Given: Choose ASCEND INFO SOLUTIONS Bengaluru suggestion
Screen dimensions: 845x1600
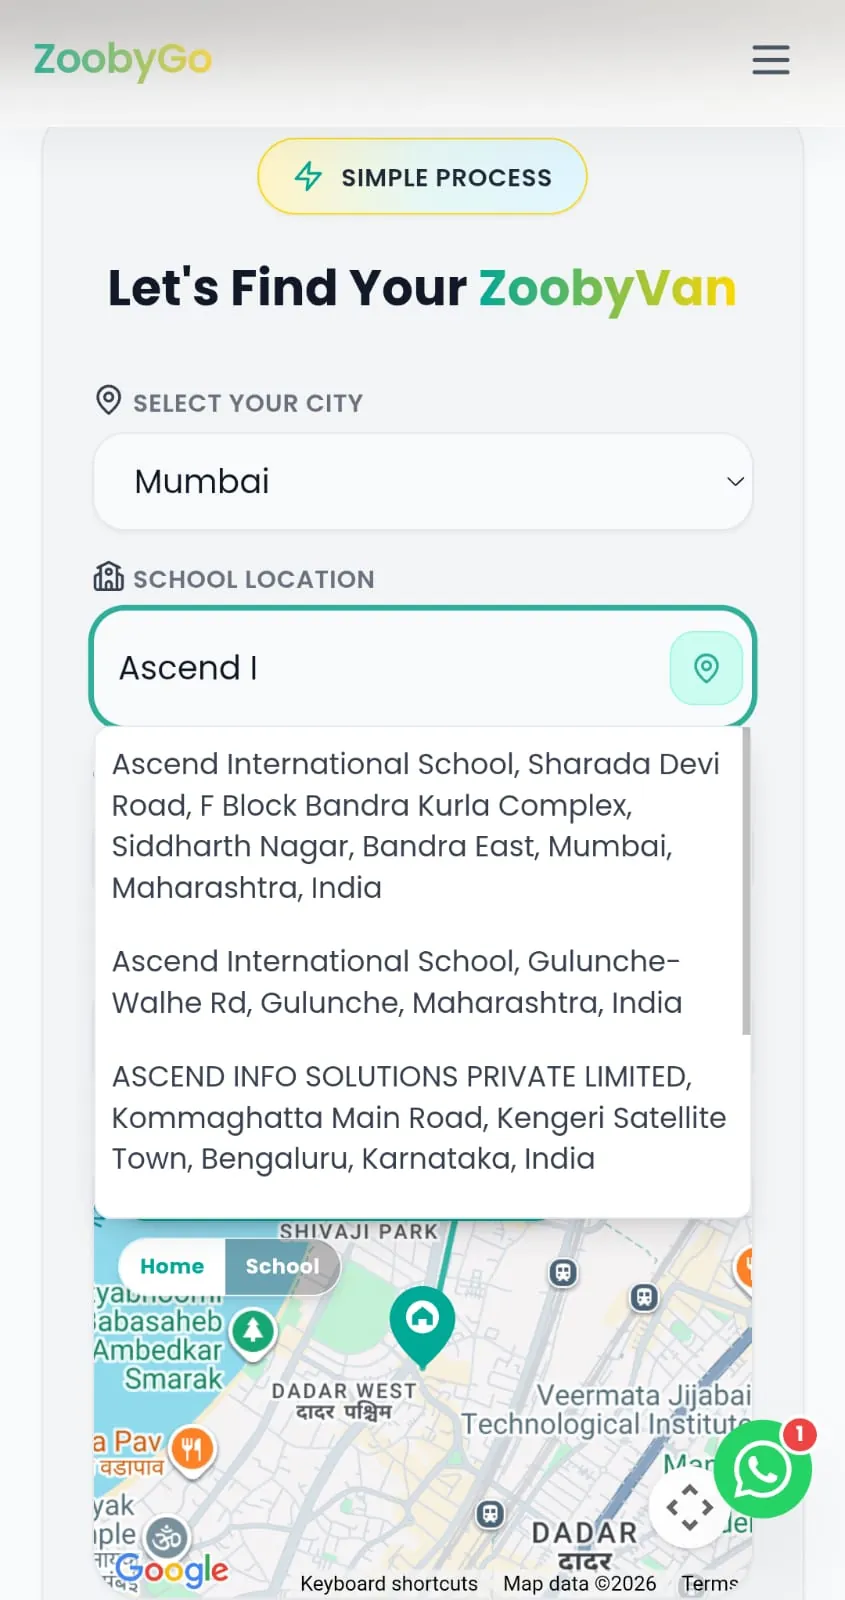Looking at the screenshot, I should click(417, 1117).
